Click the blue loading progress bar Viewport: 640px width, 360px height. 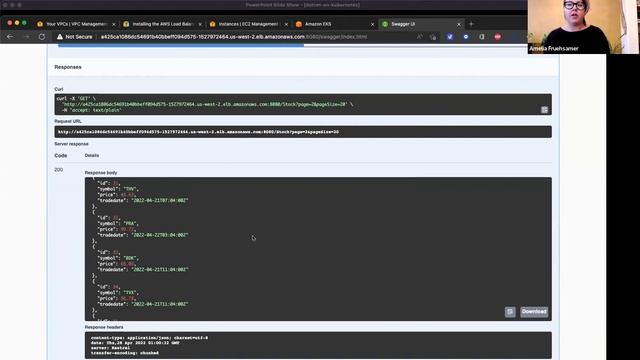coord(181,46)
